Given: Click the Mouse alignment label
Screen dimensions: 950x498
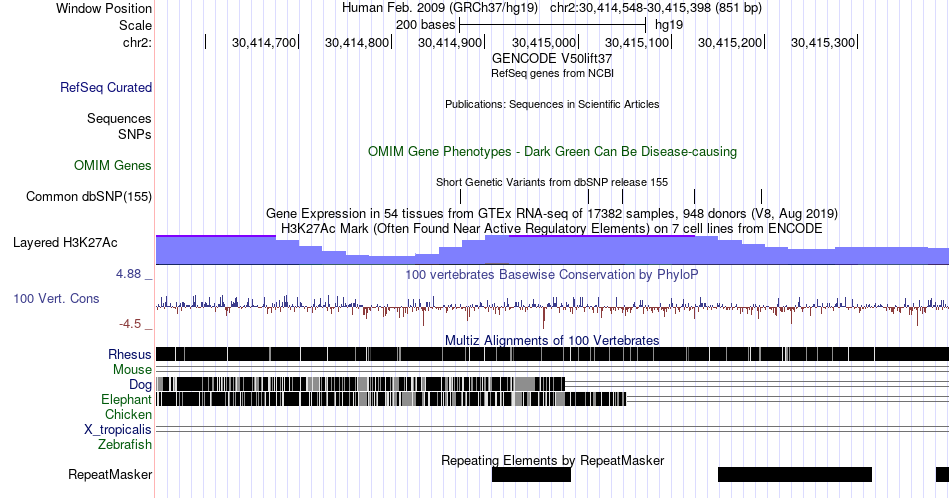Looking at the screenshot, I should click(132, 370).
